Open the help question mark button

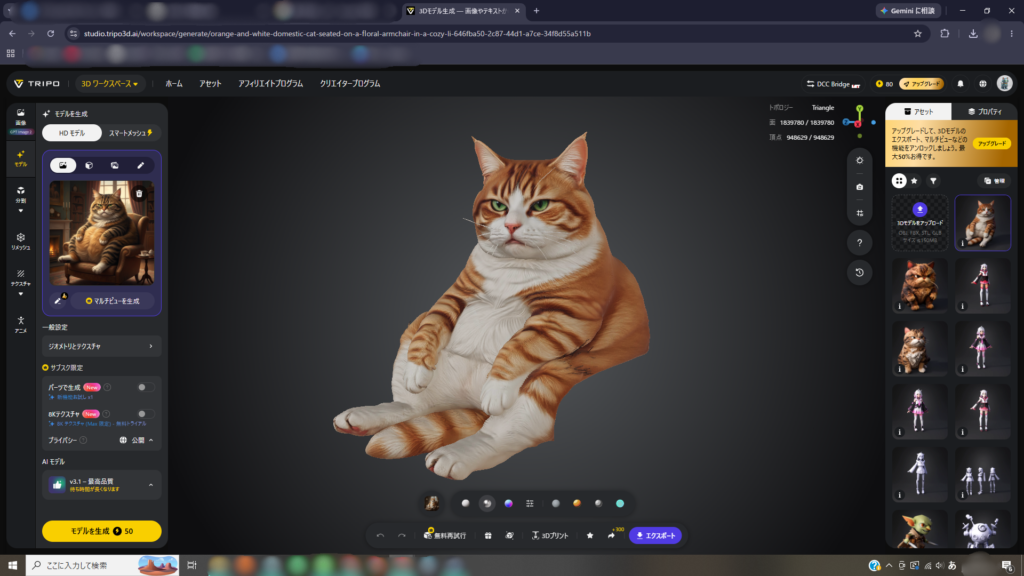point(859,243)
